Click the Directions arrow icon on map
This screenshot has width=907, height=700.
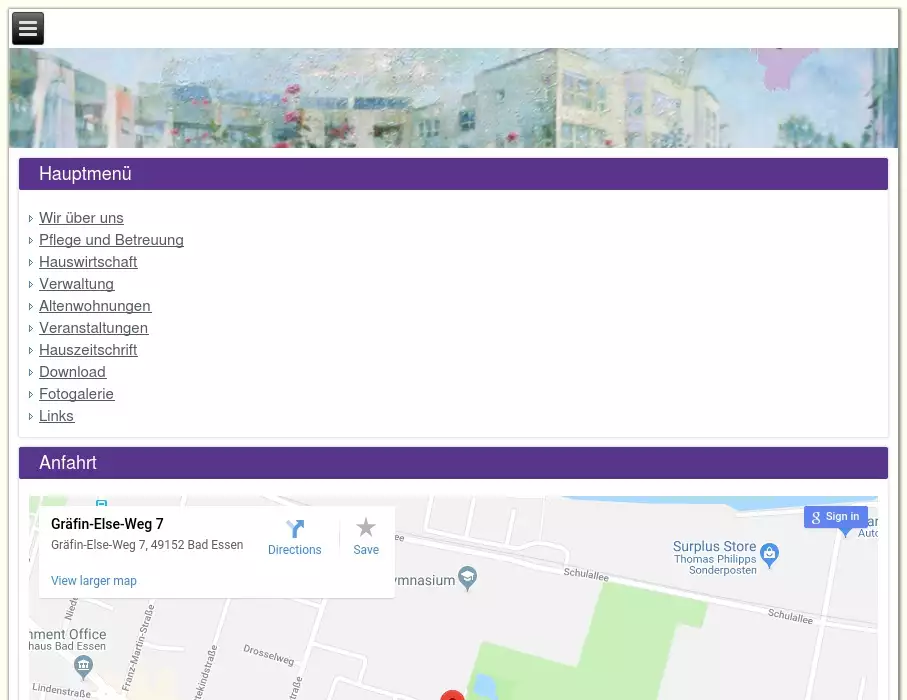tap(295, 529)
